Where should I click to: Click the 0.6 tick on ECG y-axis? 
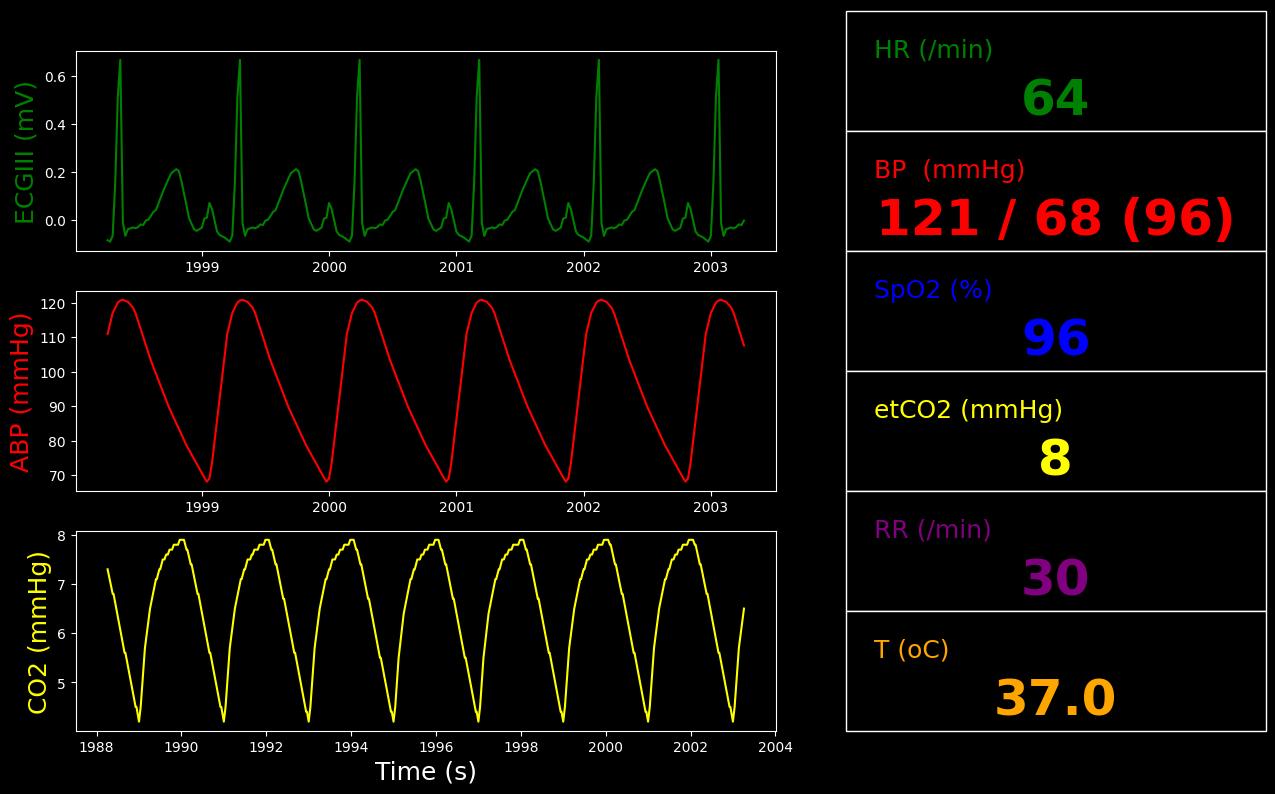click(55, 77)
